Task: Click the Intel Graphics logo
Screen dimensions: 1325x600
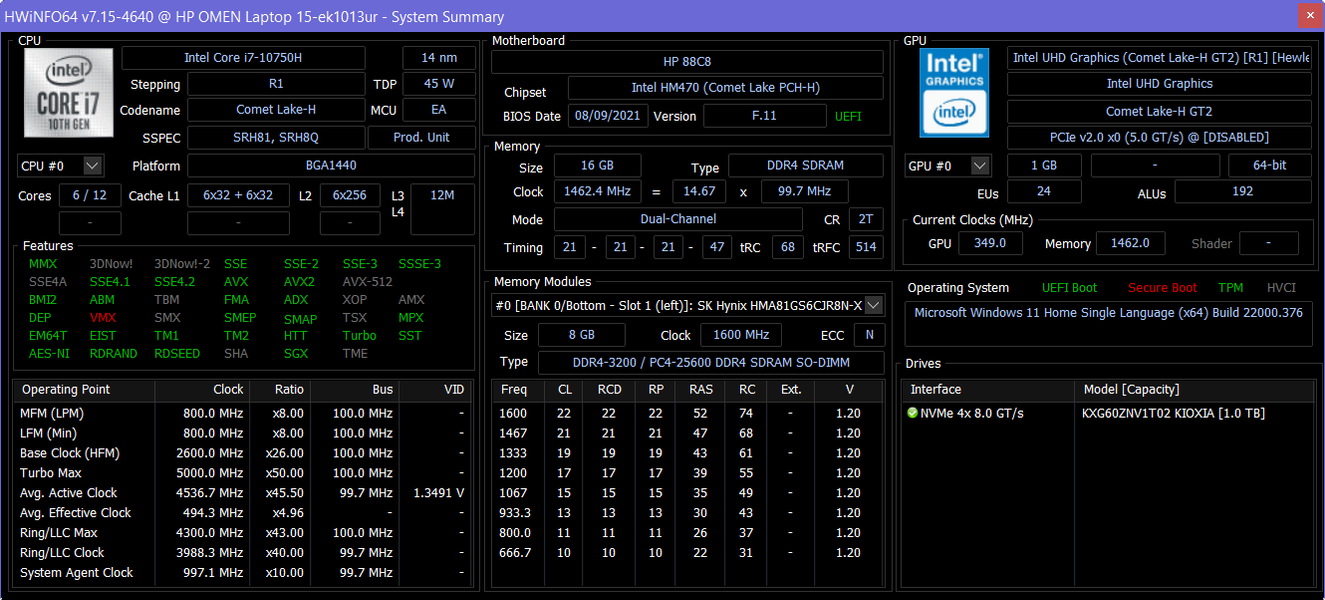Action: (x=954, y=93)
